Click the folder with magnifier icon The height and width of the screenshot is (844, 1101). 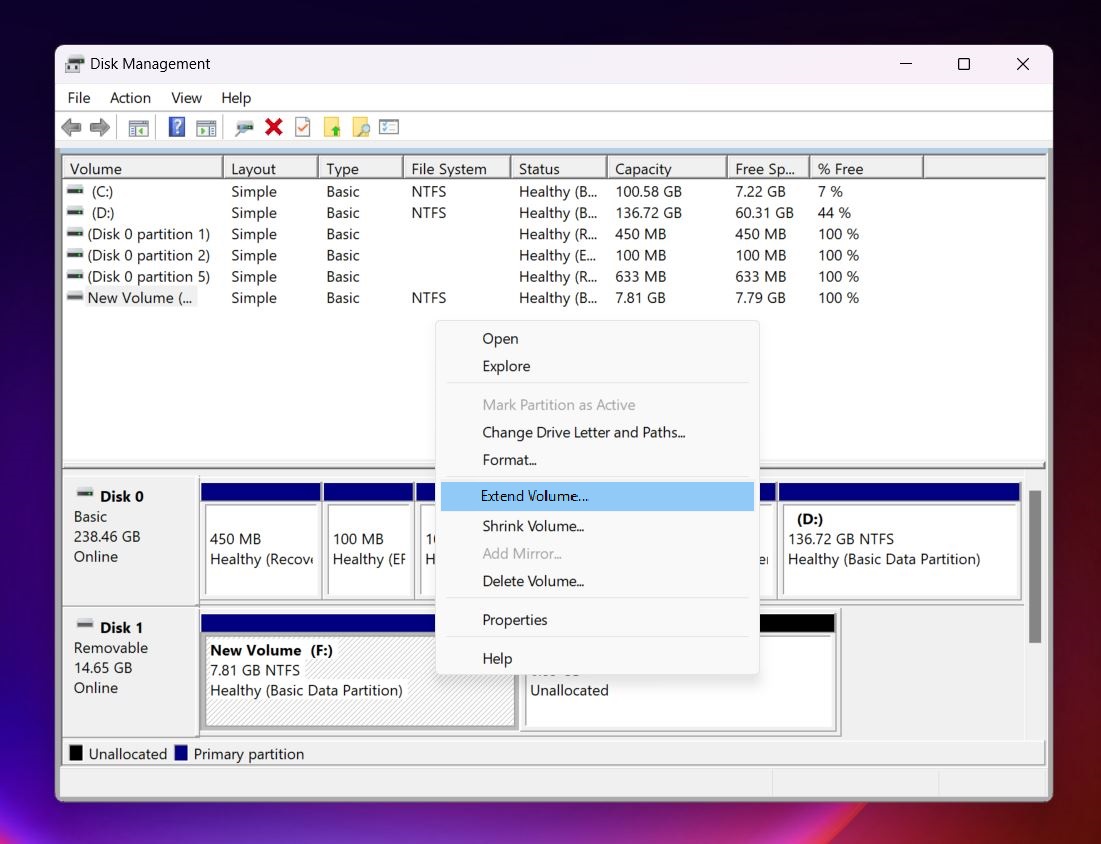[361, 128]
